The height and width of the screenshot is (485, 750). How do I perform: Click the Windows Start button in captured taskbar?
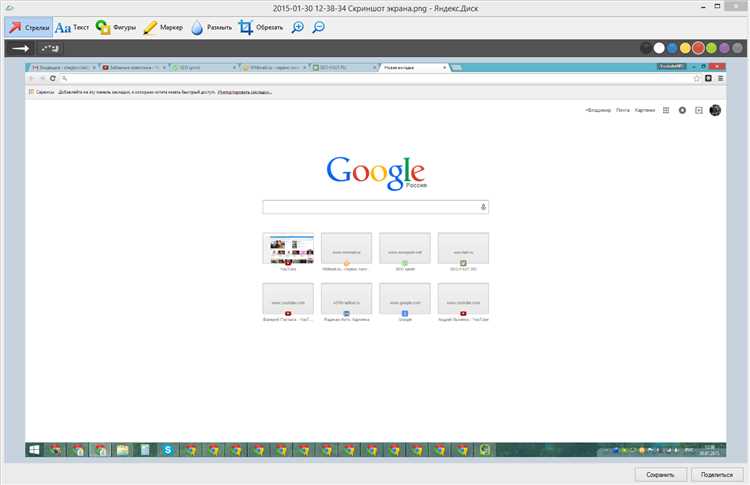34,450
